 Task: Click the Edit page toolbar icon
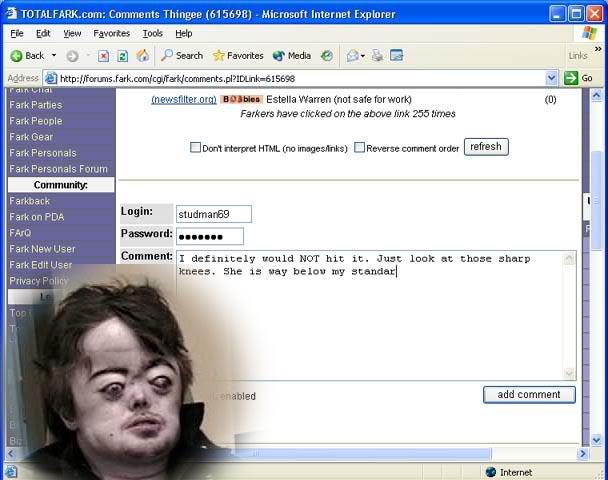[396, 56]
